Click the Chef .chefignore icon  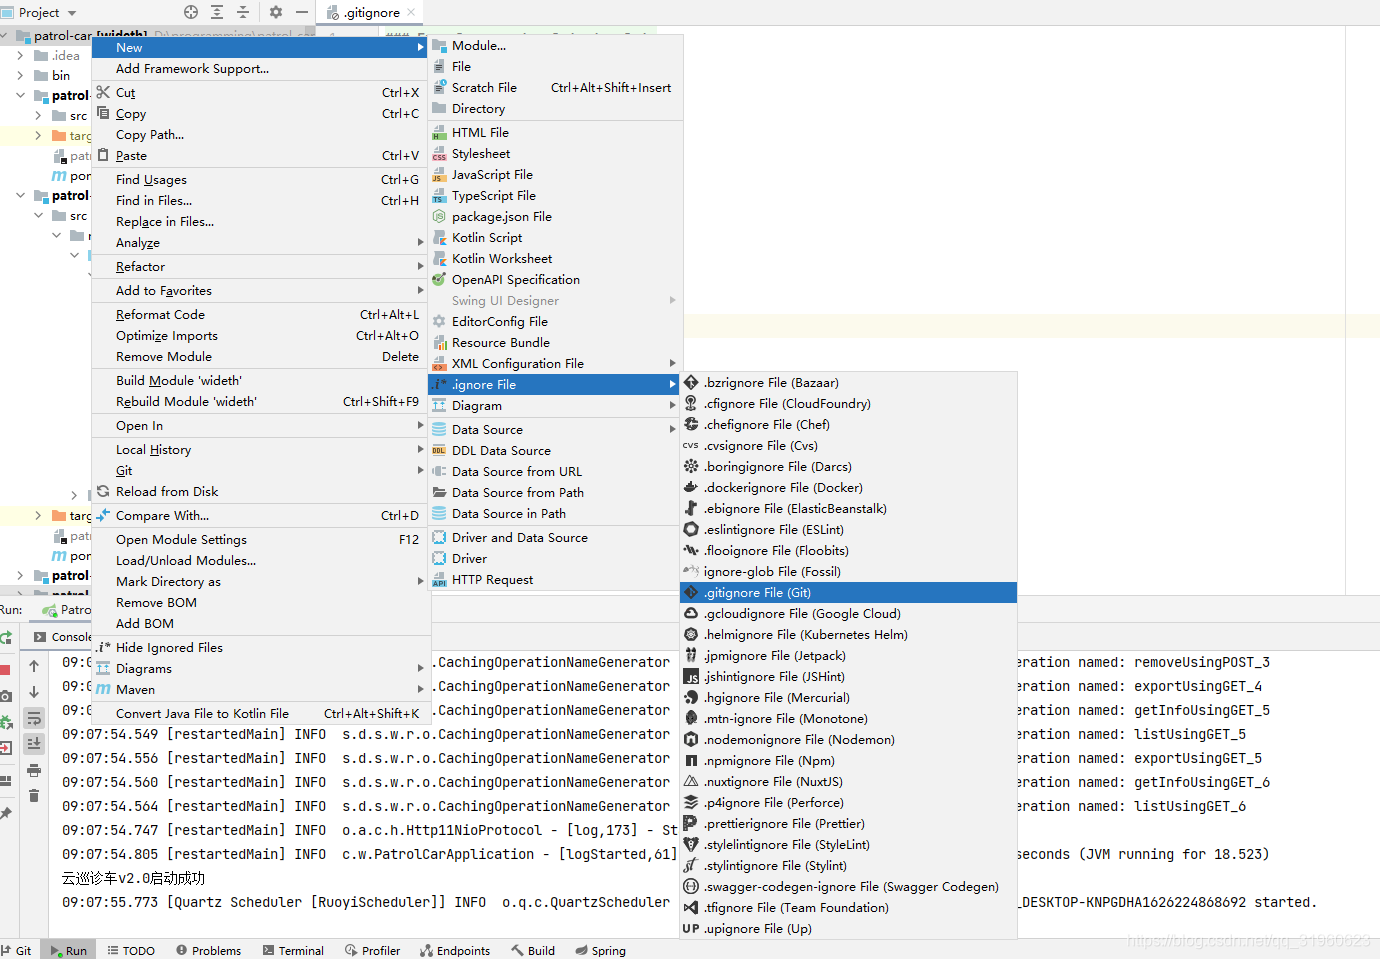point(691,425)
